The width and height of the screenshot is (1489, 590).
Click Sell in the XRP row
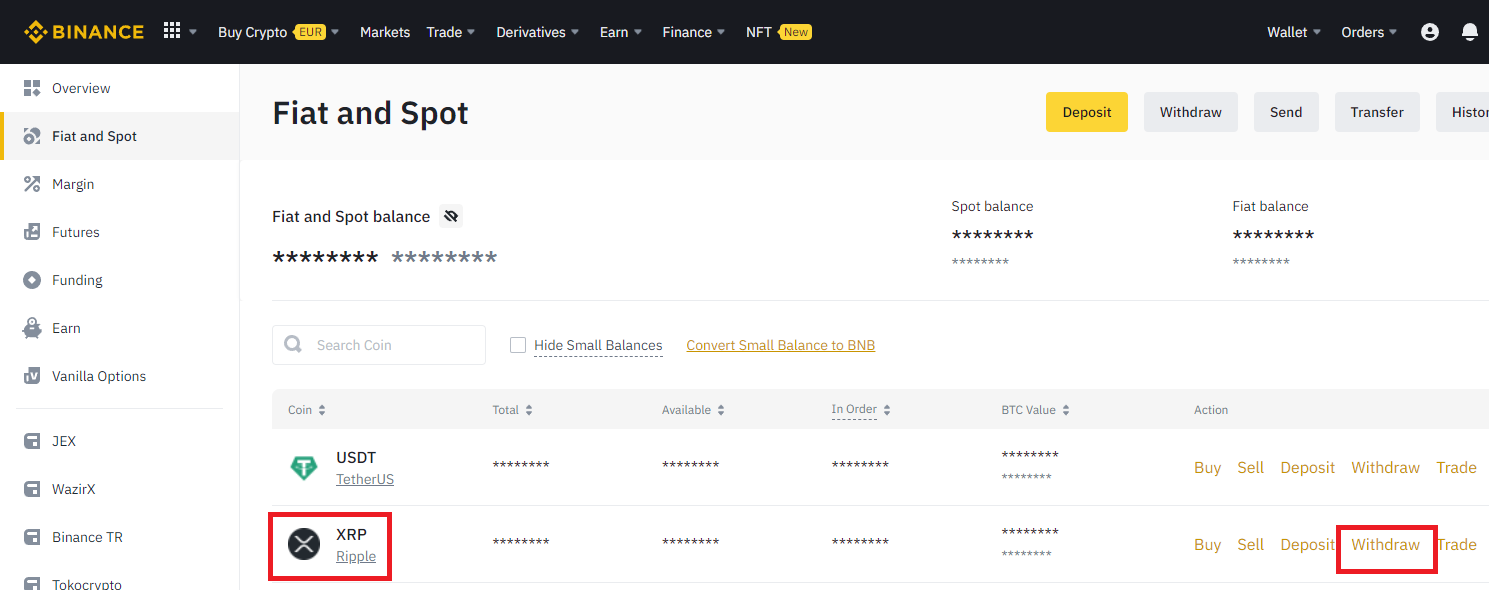(1250, 545)
